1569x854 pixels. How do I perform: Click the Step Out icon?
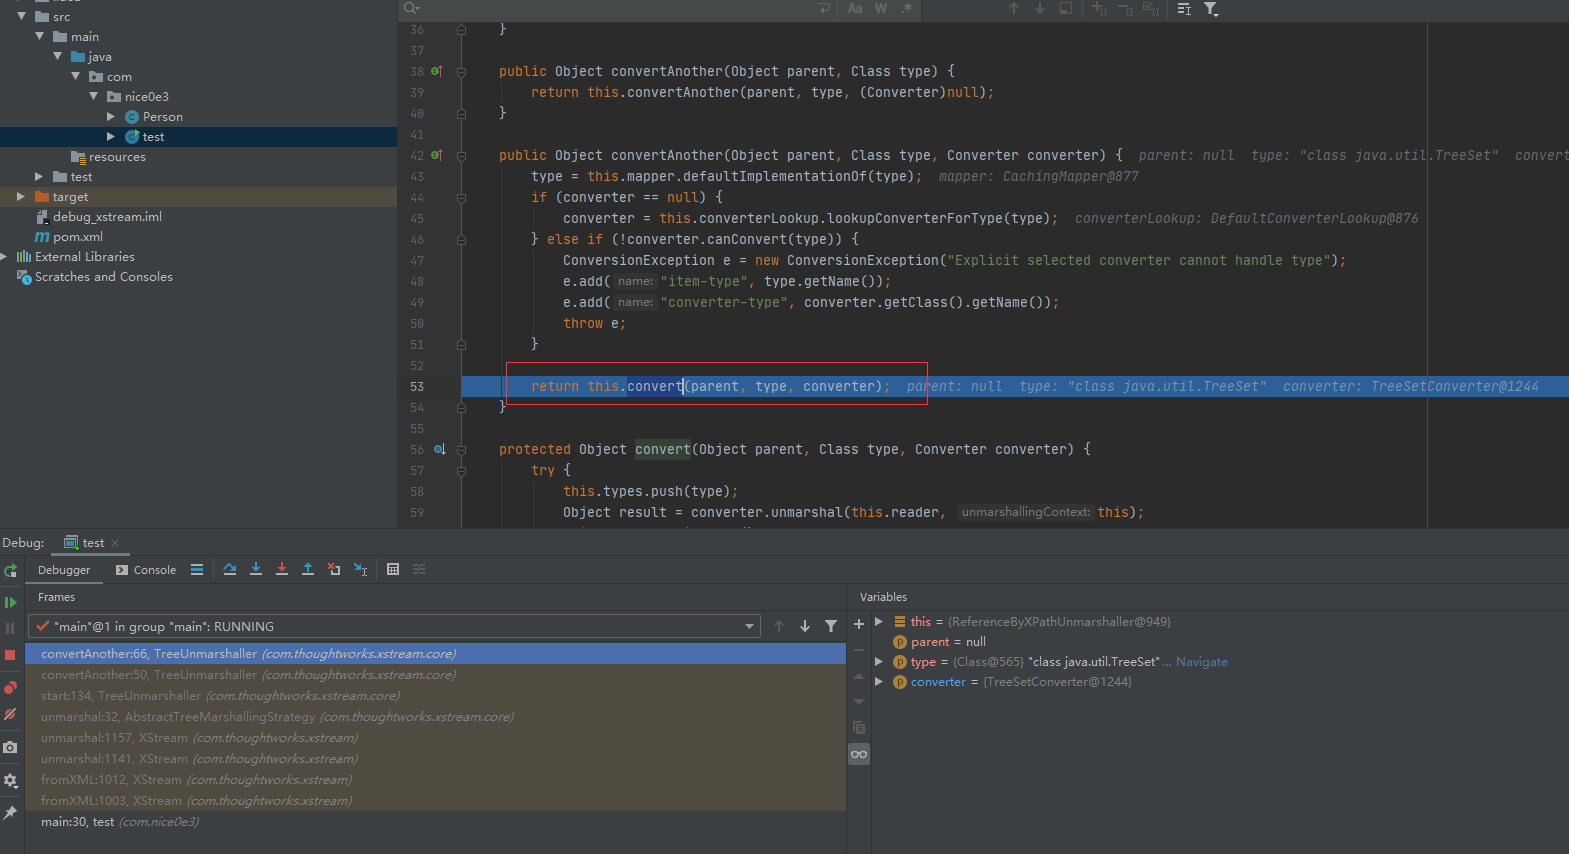(x=308, y=569)
